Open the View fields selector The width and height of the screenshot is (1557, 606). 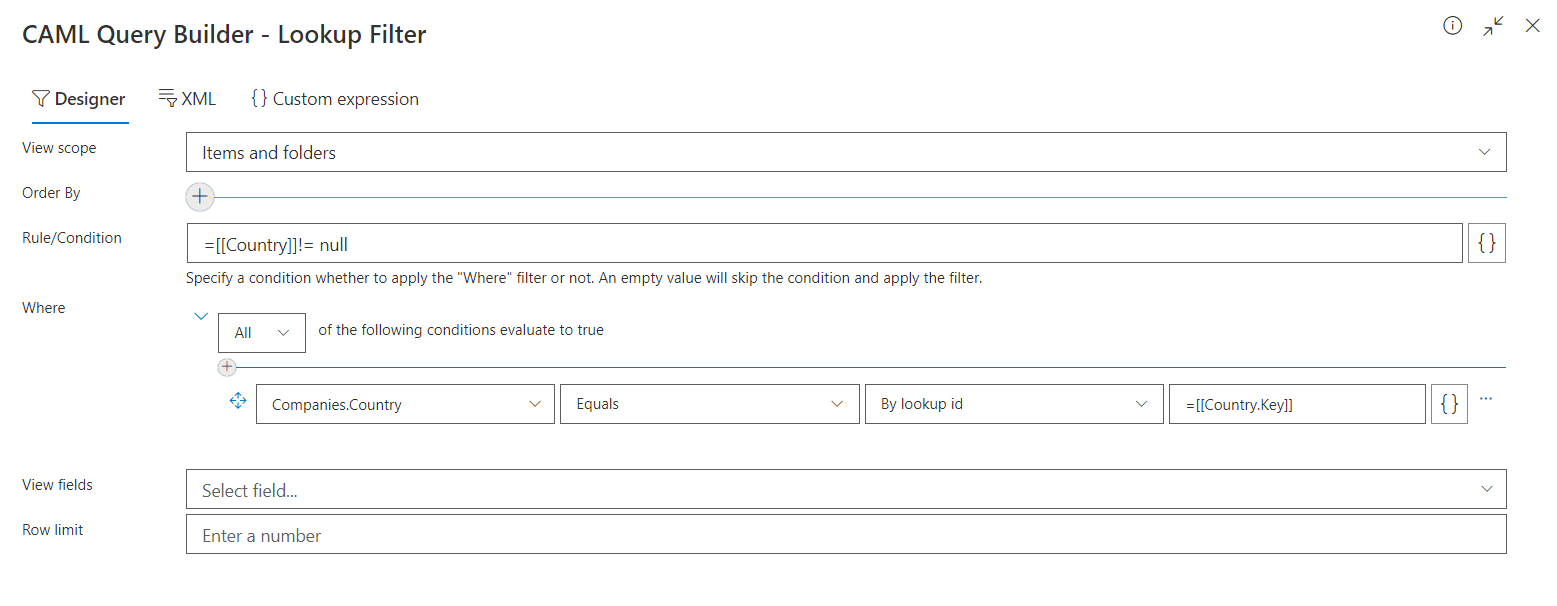(x=845, y=489)
